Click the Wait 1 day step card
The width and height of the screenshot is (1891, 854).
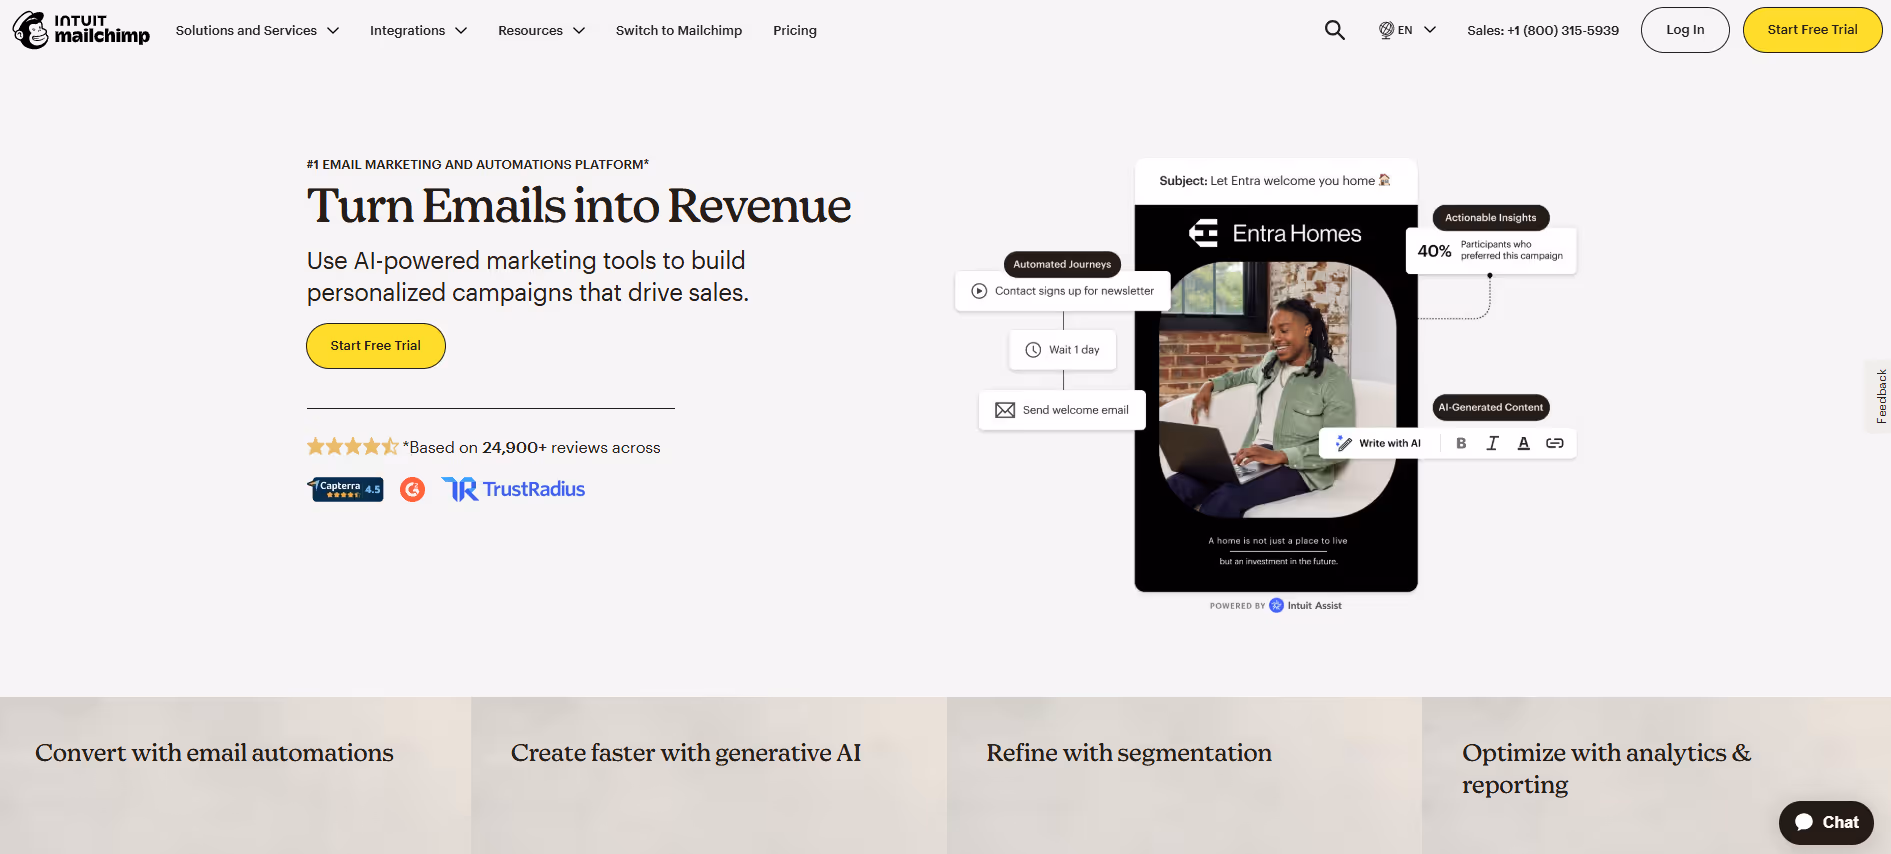click(1063, 350)
